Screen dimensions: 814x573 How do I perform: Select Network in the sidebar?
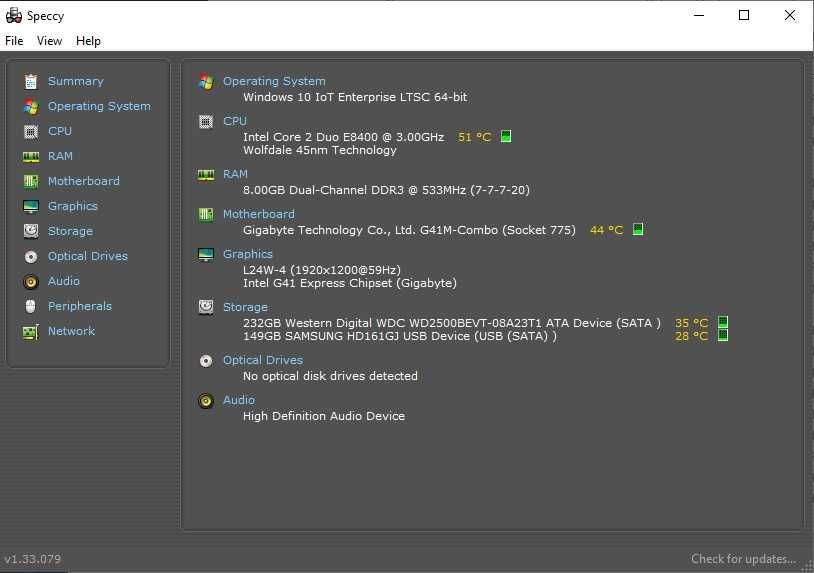click(x=71, y=331)
